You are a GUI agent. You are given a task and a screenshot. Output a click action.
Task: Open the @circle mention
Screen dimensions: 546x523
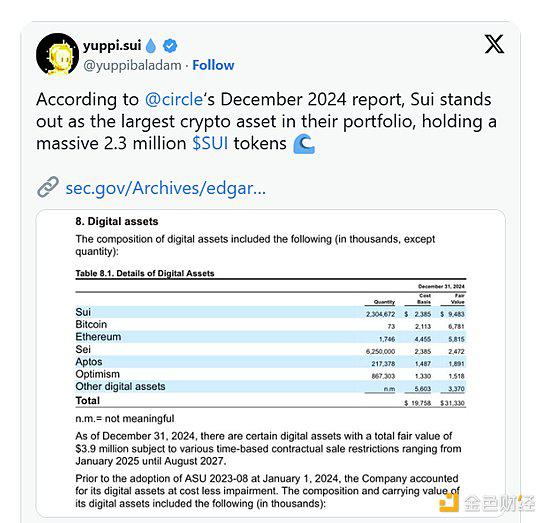173,100
